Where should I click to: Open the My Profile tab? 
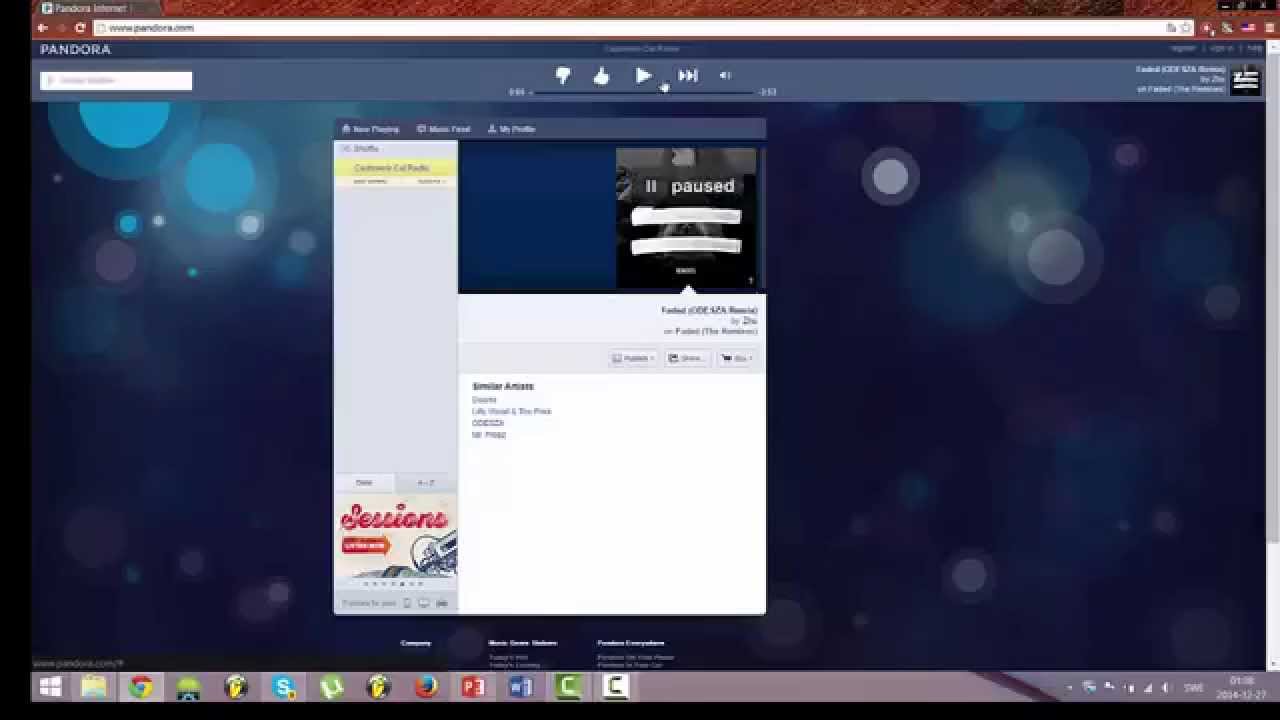pyautogui.click(x=511, y=129)
